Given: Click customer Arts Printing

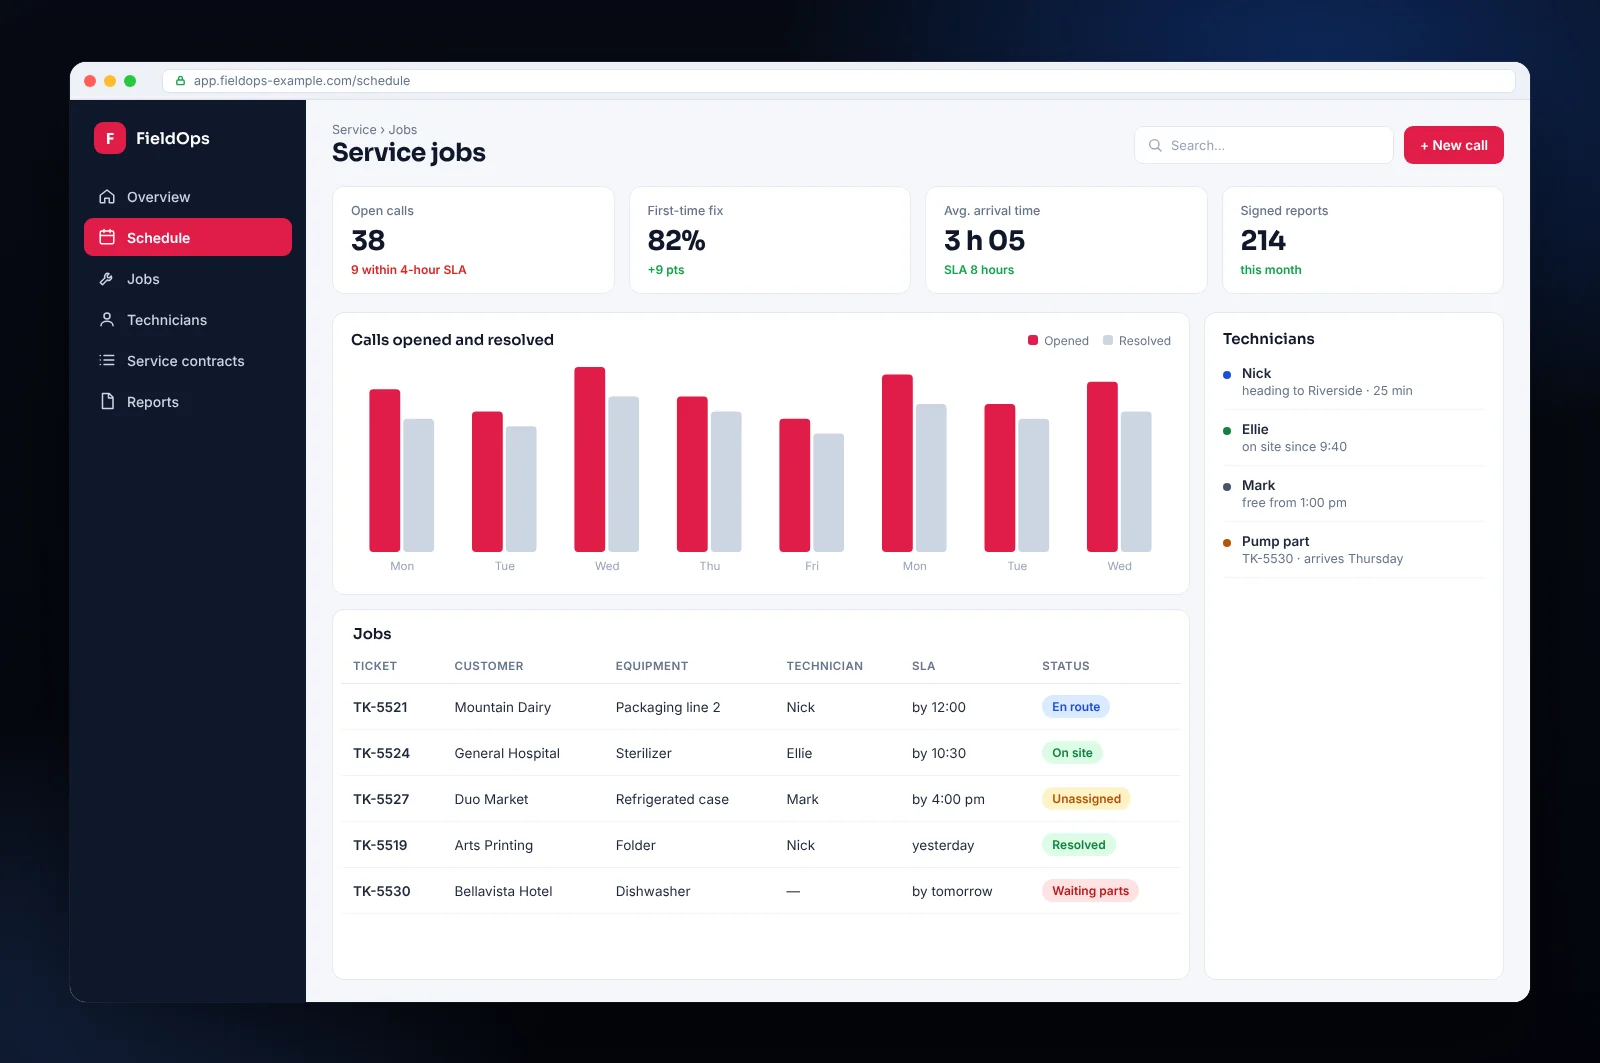Looking at the screenshot, I should tap(494, 845).
